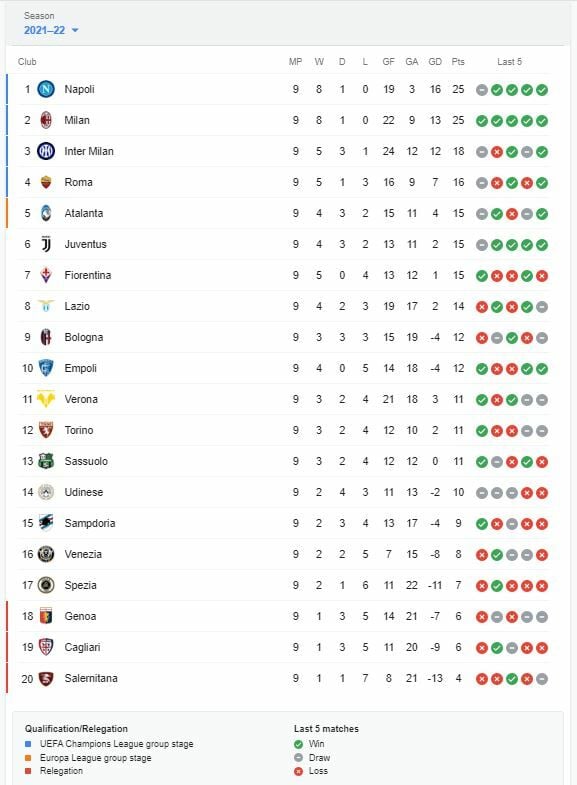Open the Fiorentina team link
The image size is (577, 785).
tap(88, 275)
